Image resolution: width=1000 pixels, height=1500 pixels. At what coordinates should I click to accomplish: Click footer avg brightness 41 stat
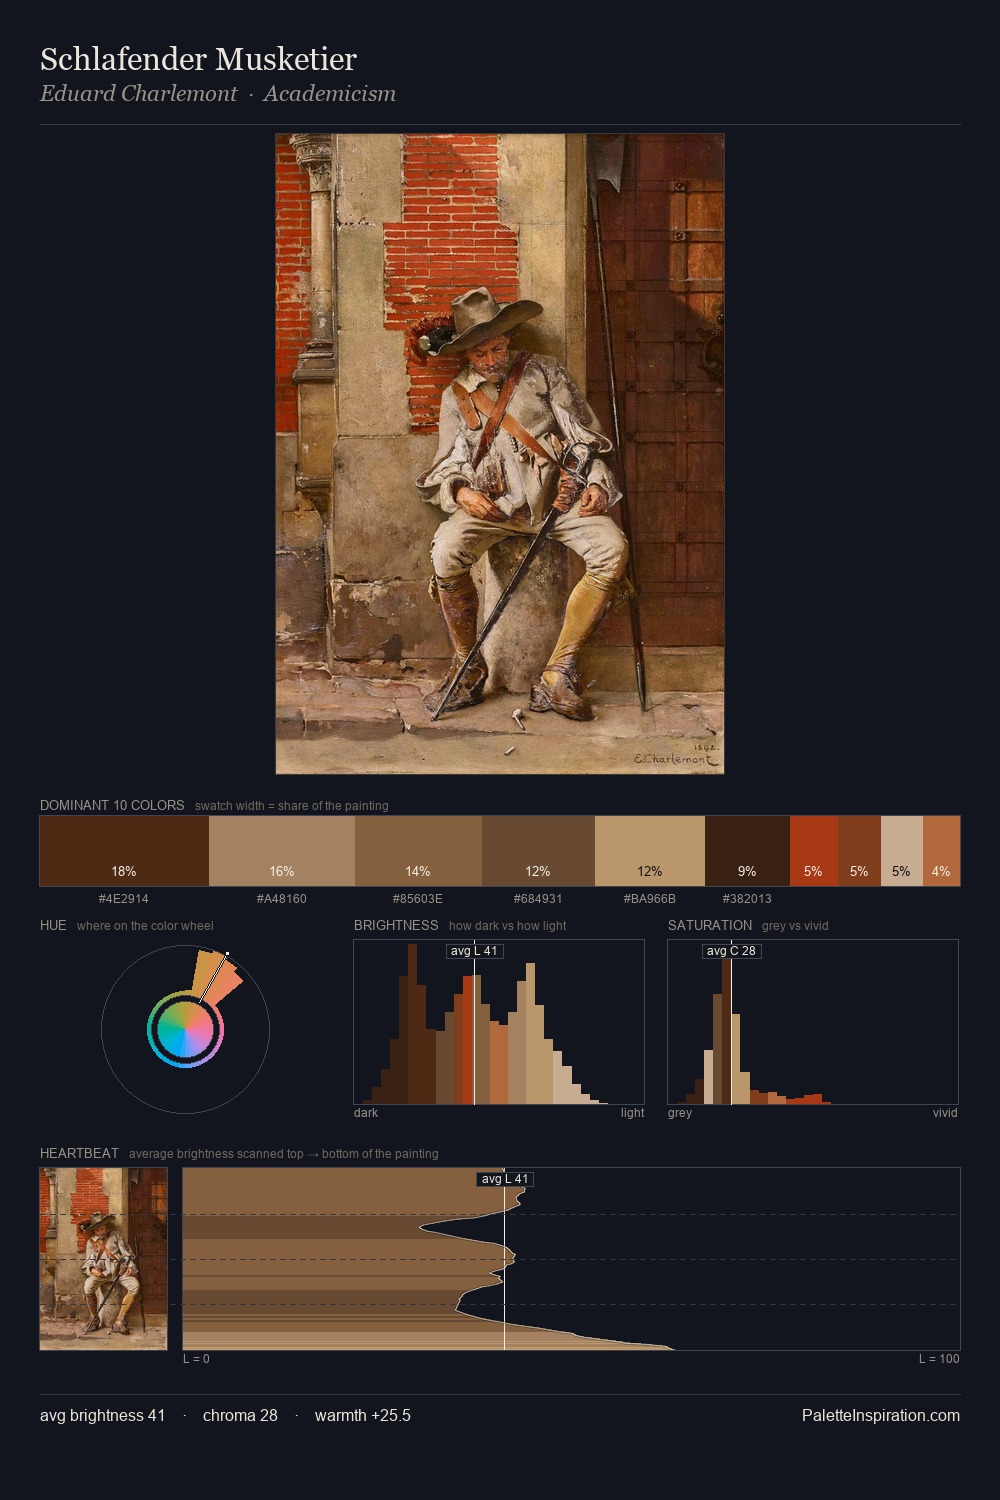pos(102,1415)
